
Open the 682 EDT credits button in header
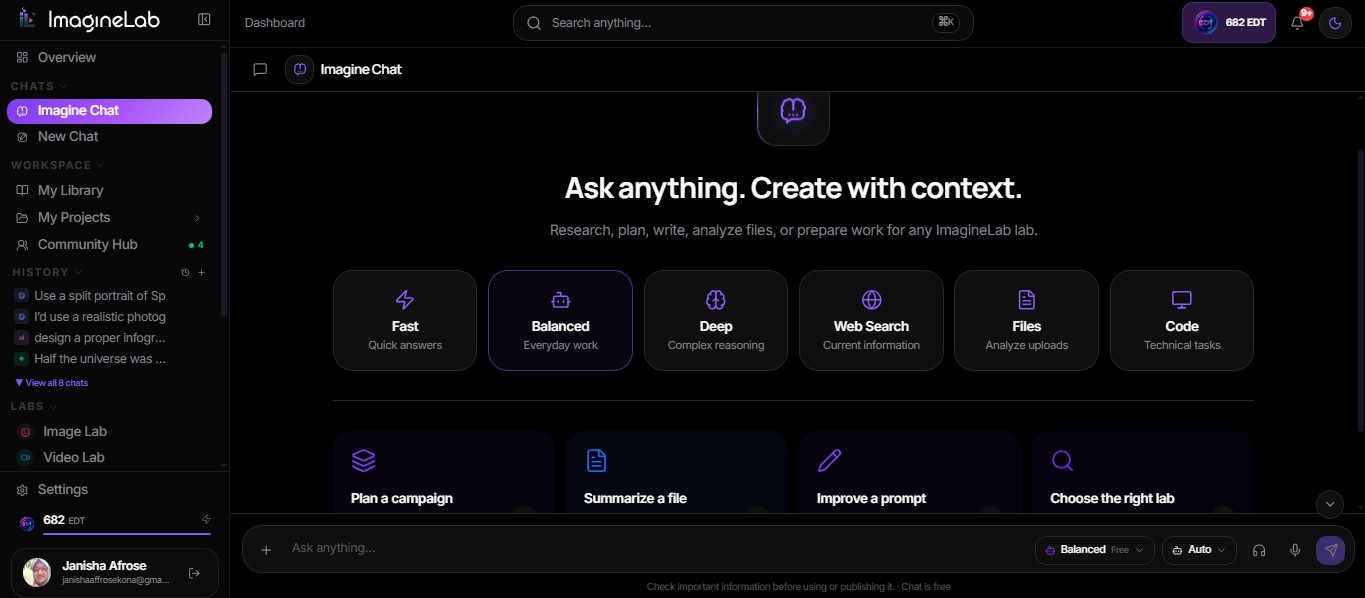(1228, 22)
